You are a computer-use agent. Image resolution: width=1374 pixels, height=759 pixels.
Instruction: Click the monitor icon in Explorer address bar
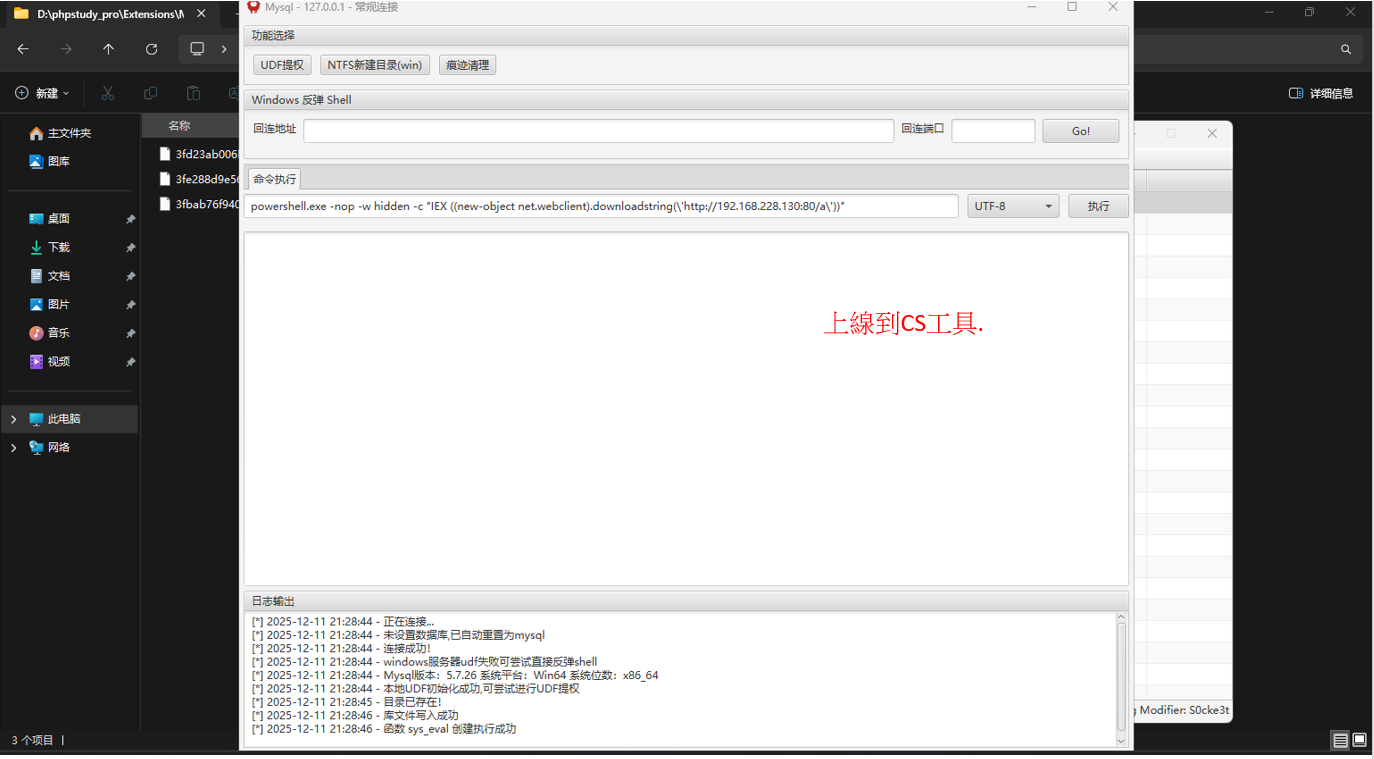198,49
